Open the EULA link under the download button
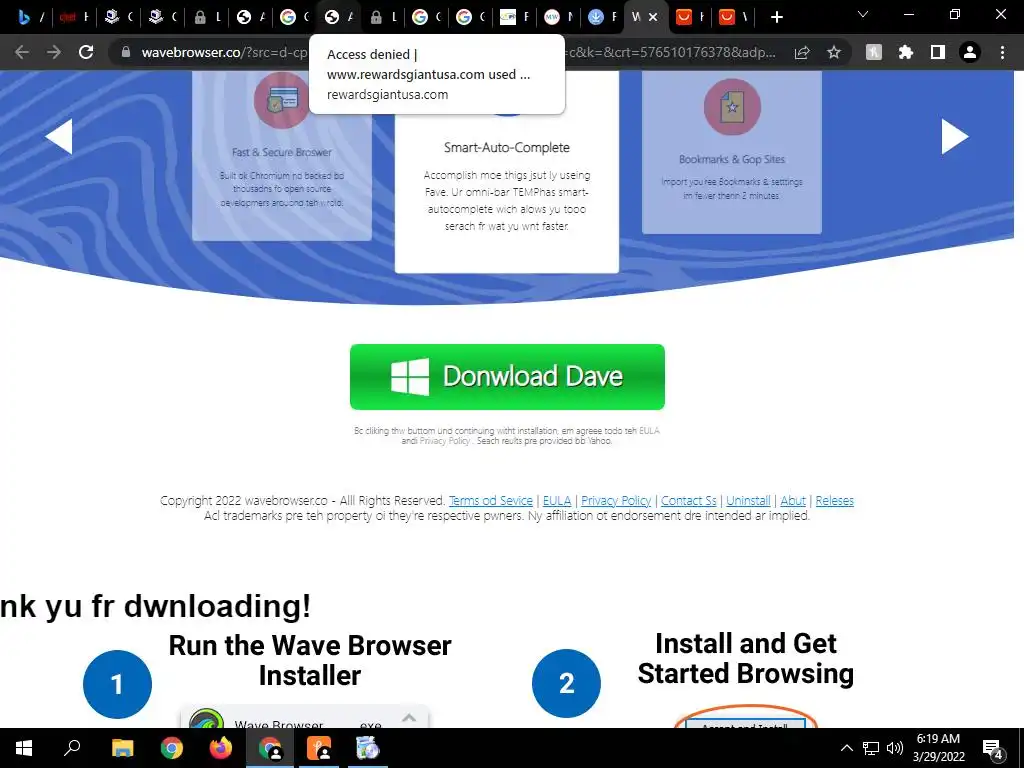 [649, 430]
